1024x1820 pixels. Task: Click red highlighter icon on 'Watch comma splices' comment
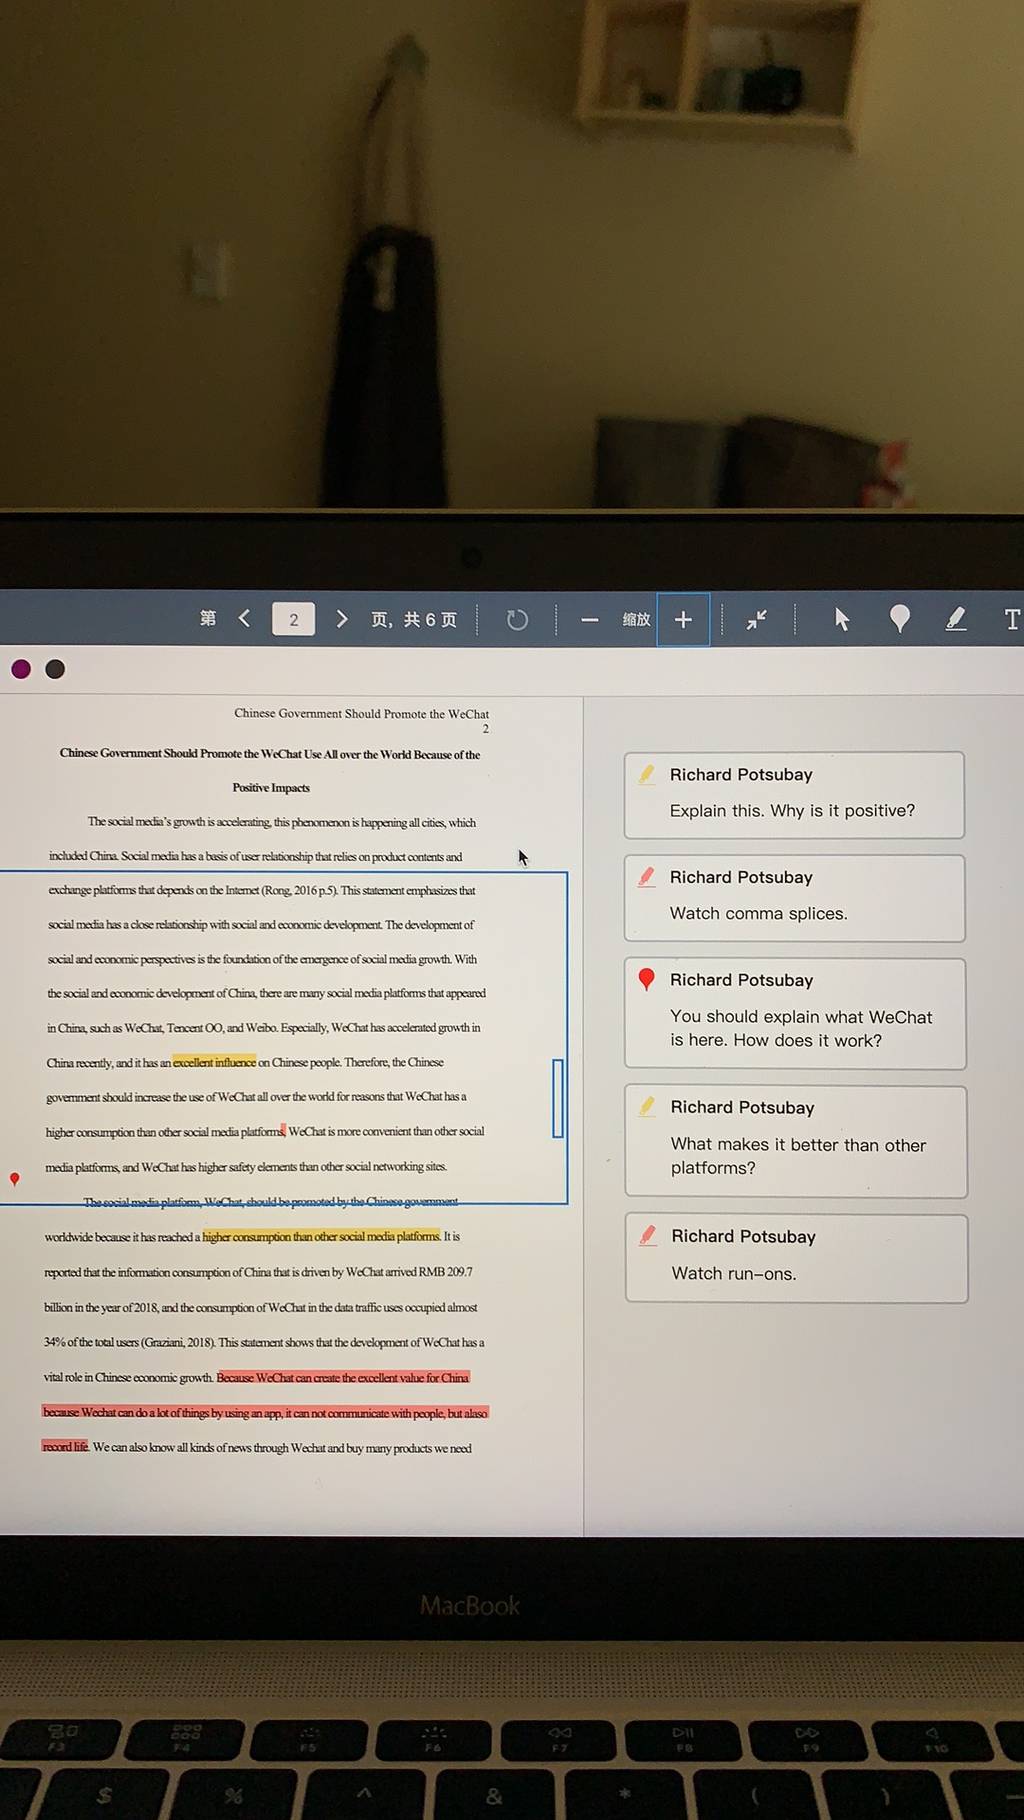pos(647,877)
